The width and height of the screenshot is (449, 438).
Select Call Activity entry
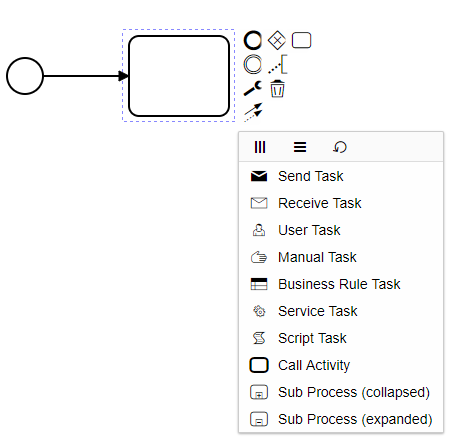pyautogui.click(x=341, y=365)
